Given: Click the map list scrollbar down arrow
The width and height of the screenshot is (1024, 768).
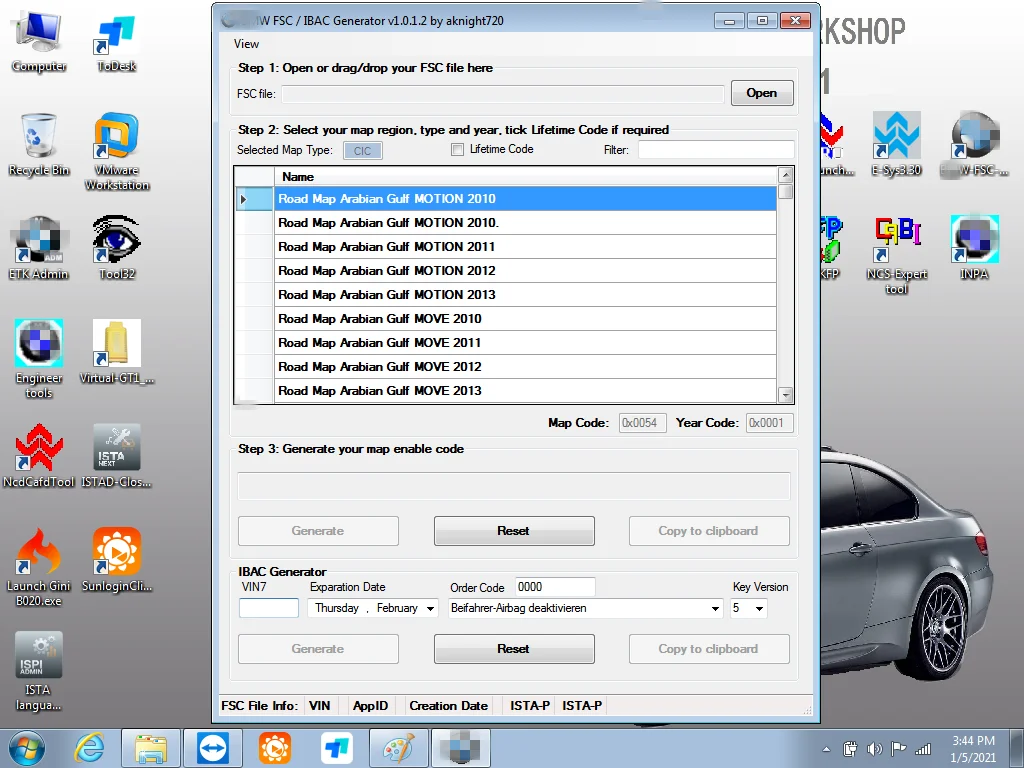Looking at the screenshot, I should click(786, 395).
